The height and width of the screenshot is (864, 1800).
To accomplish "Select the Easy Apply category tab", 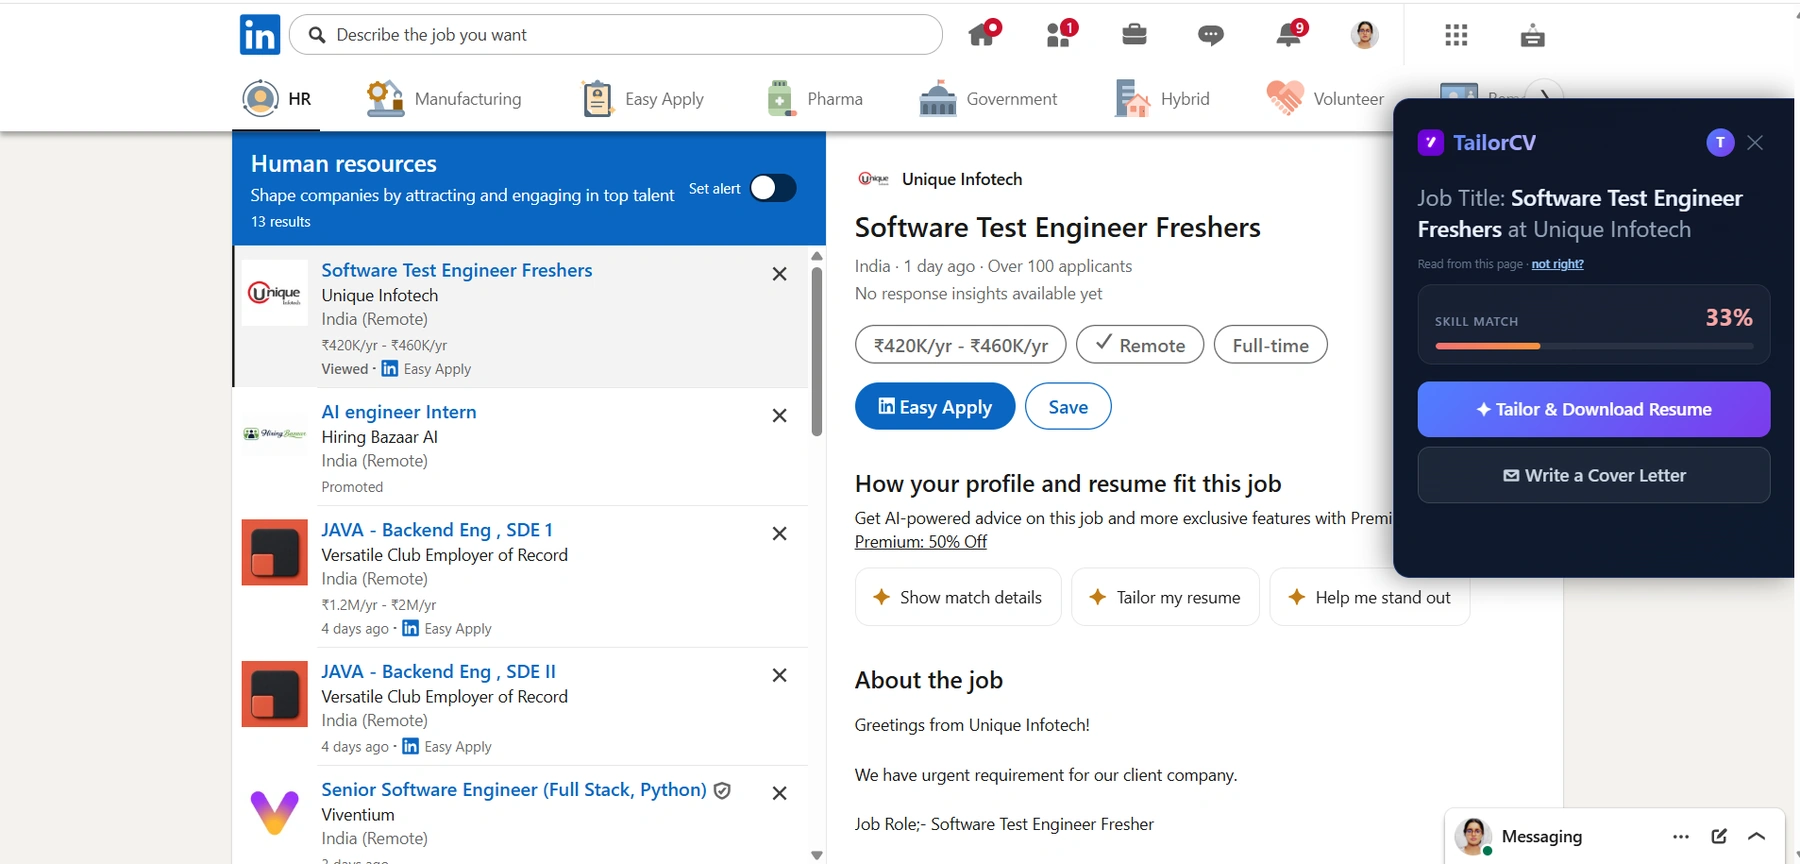I will pos(642,99).
